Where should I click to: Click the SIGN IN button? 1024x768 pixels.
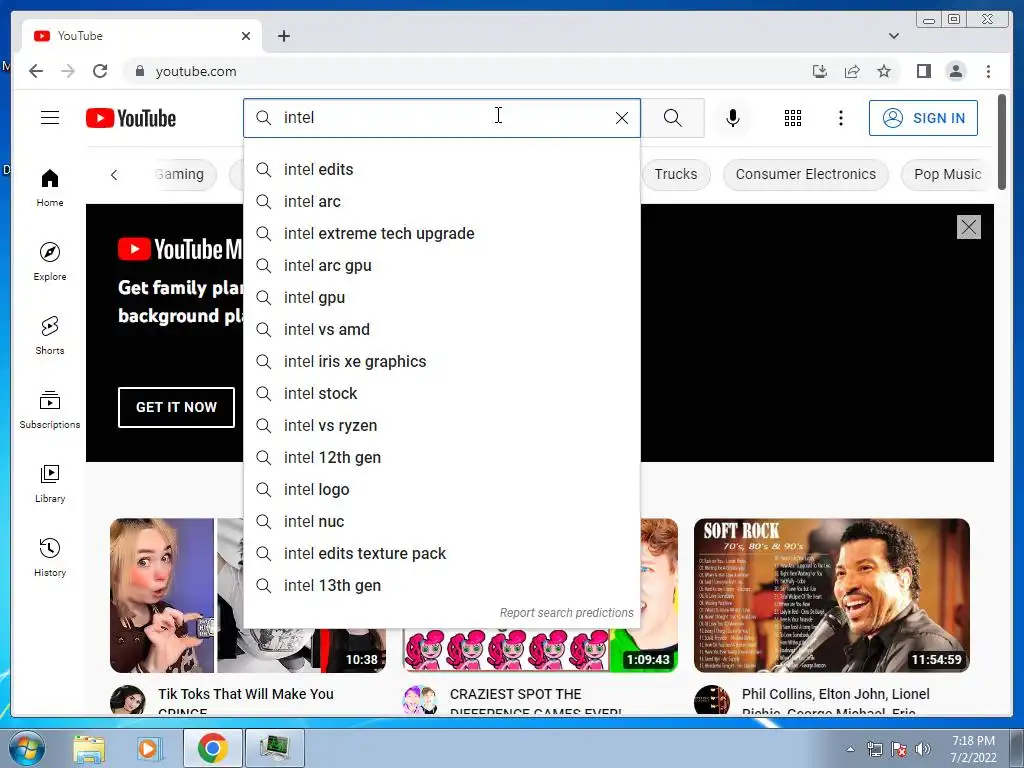click(x=923, y=118)
